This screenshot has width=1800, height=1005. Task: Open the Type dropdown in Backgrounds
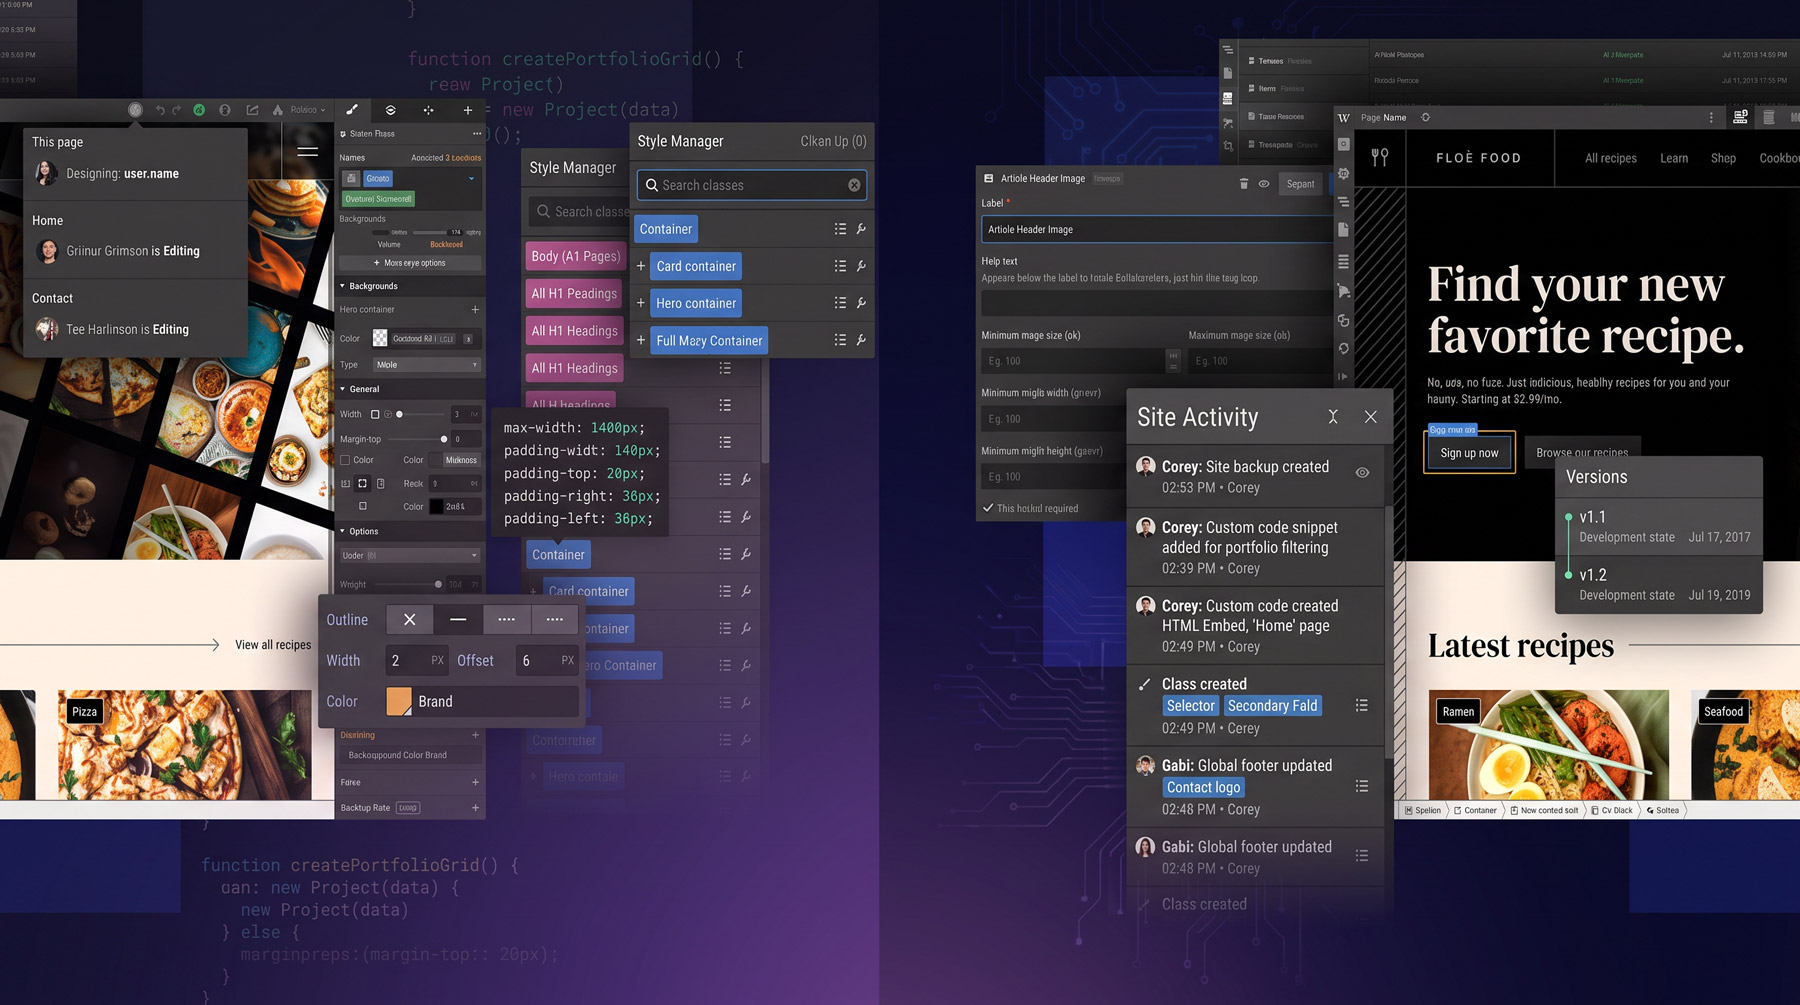(x=427, y=365)
